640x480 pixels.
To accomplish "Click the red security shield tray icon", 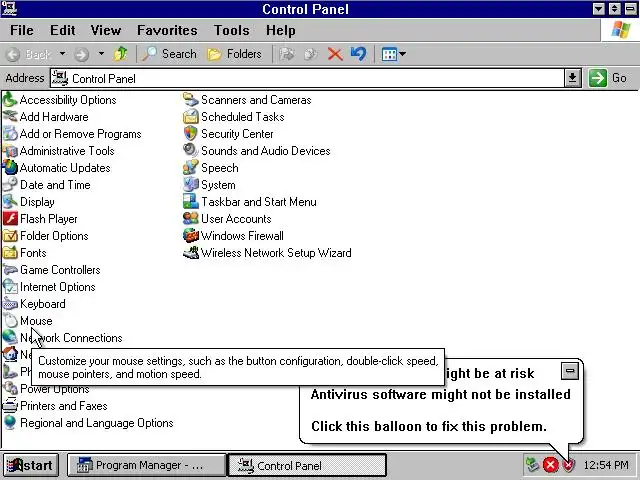I will pos(568,465).
